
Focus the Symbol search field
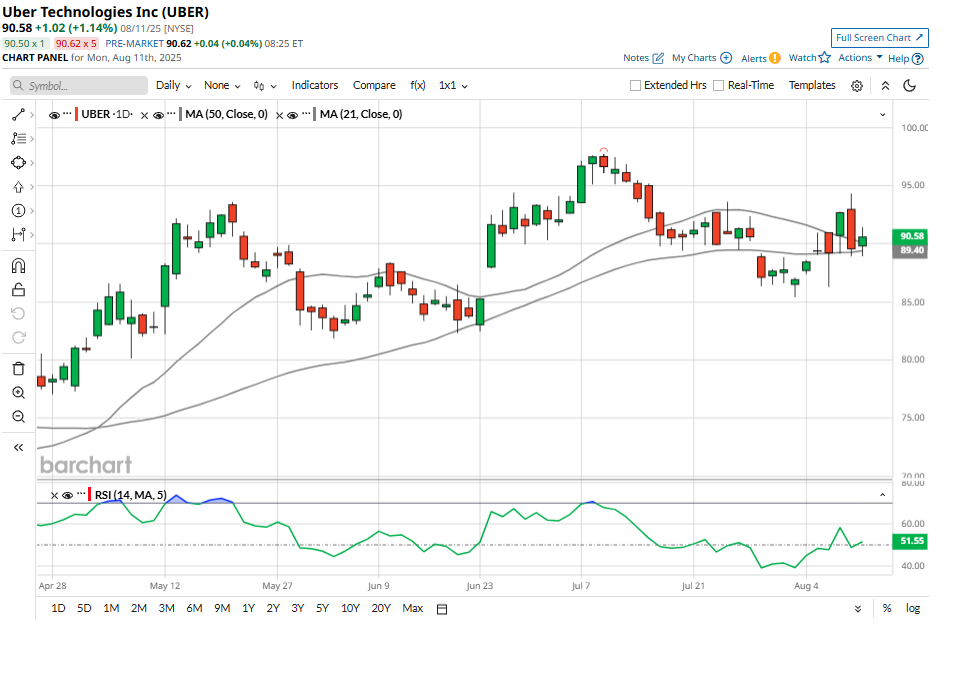(x=78, y=86)
